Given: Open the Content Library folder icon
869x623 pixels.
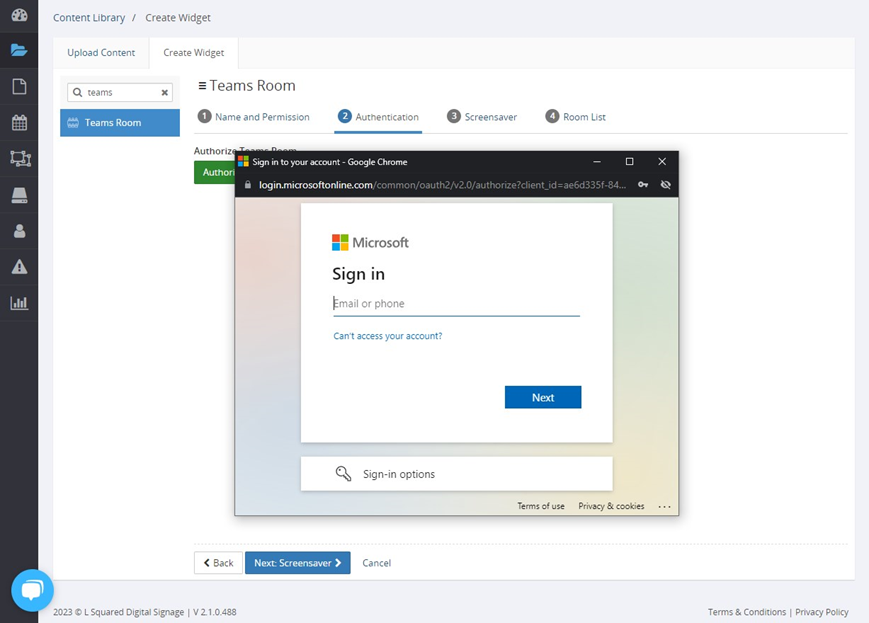Looking at the screenshot, I should coord(19,50).
